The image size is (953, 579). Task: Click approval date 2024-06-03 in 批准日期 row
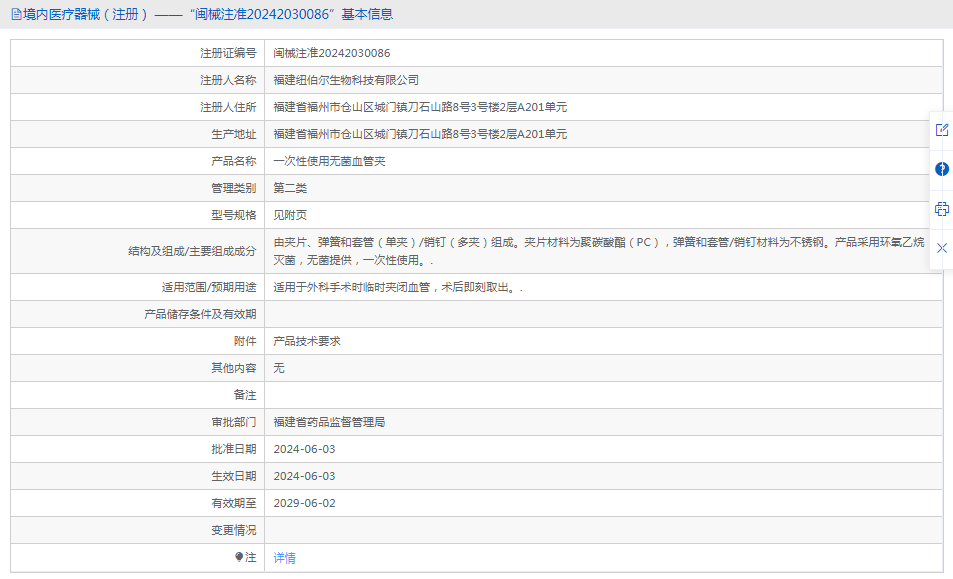coord(304,450)
